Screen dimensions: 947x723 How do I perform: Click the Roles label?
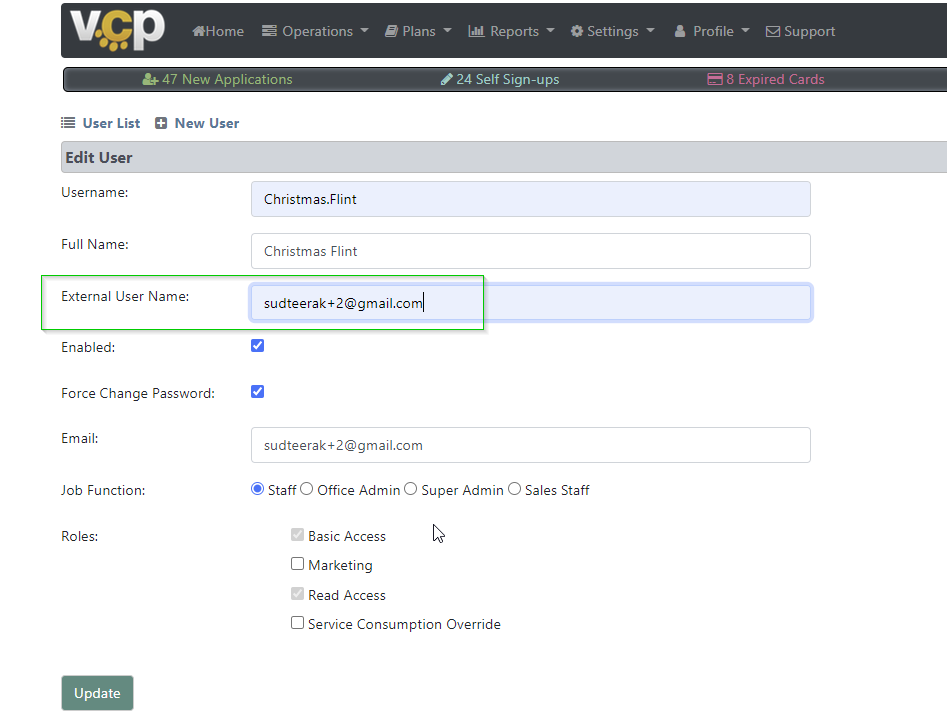tap(80, 536)
